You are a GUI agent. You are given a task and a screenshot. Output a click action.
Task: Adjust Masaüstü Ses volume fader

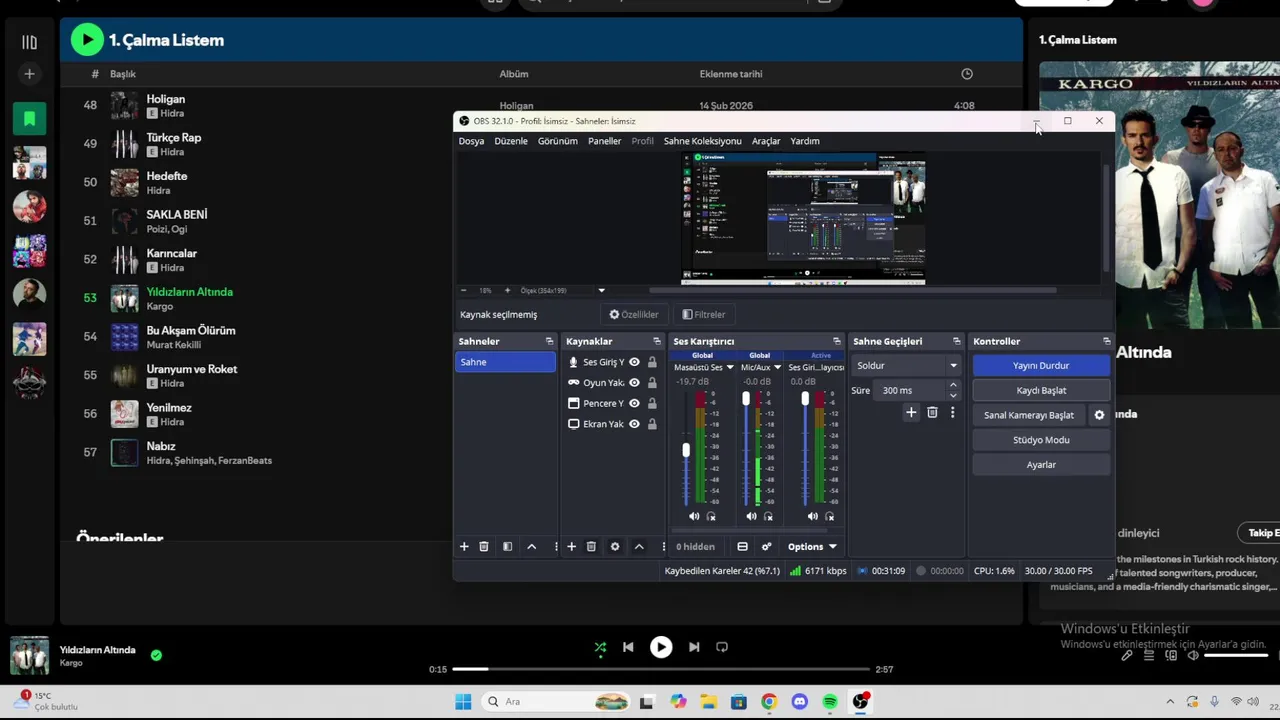[686, 451]
